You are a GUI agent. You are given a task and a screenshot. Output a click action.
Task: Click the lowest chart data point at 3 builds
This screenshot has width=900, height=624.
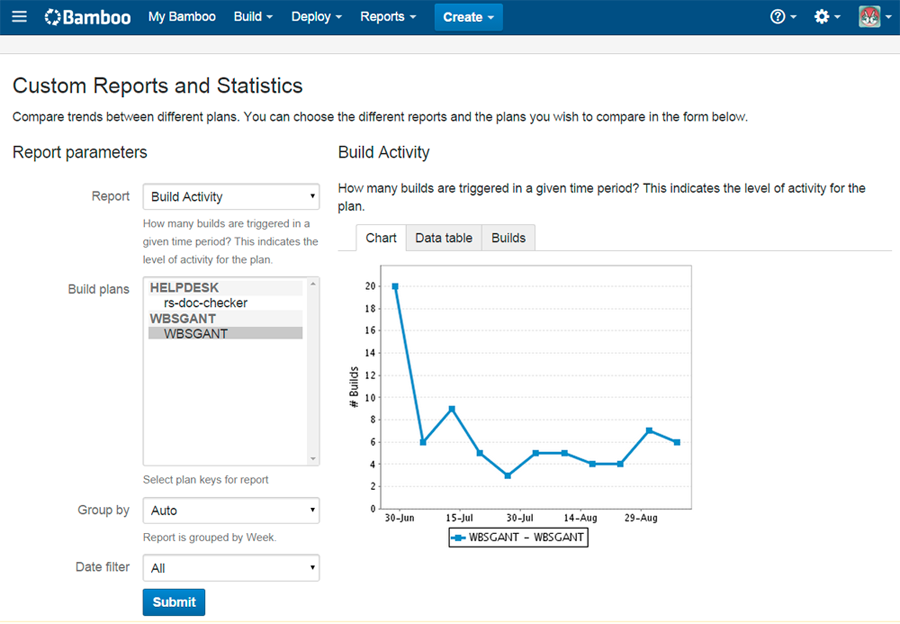pyautogui.click(x=508, y=476)
